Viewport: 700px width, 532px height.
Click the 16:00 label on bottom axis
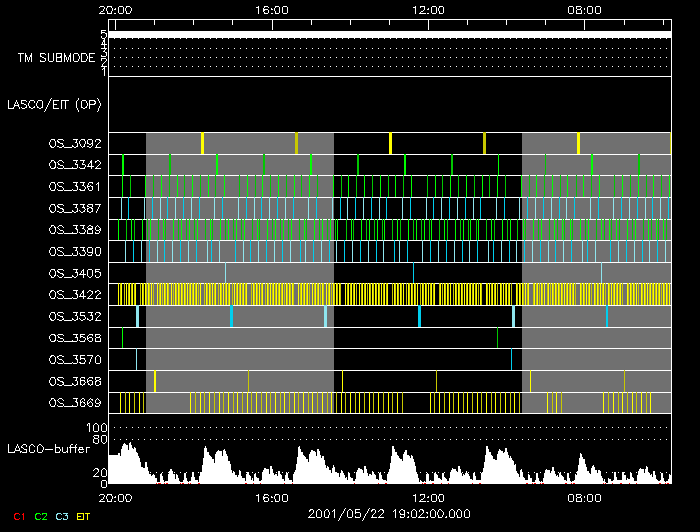coord(272,497)
